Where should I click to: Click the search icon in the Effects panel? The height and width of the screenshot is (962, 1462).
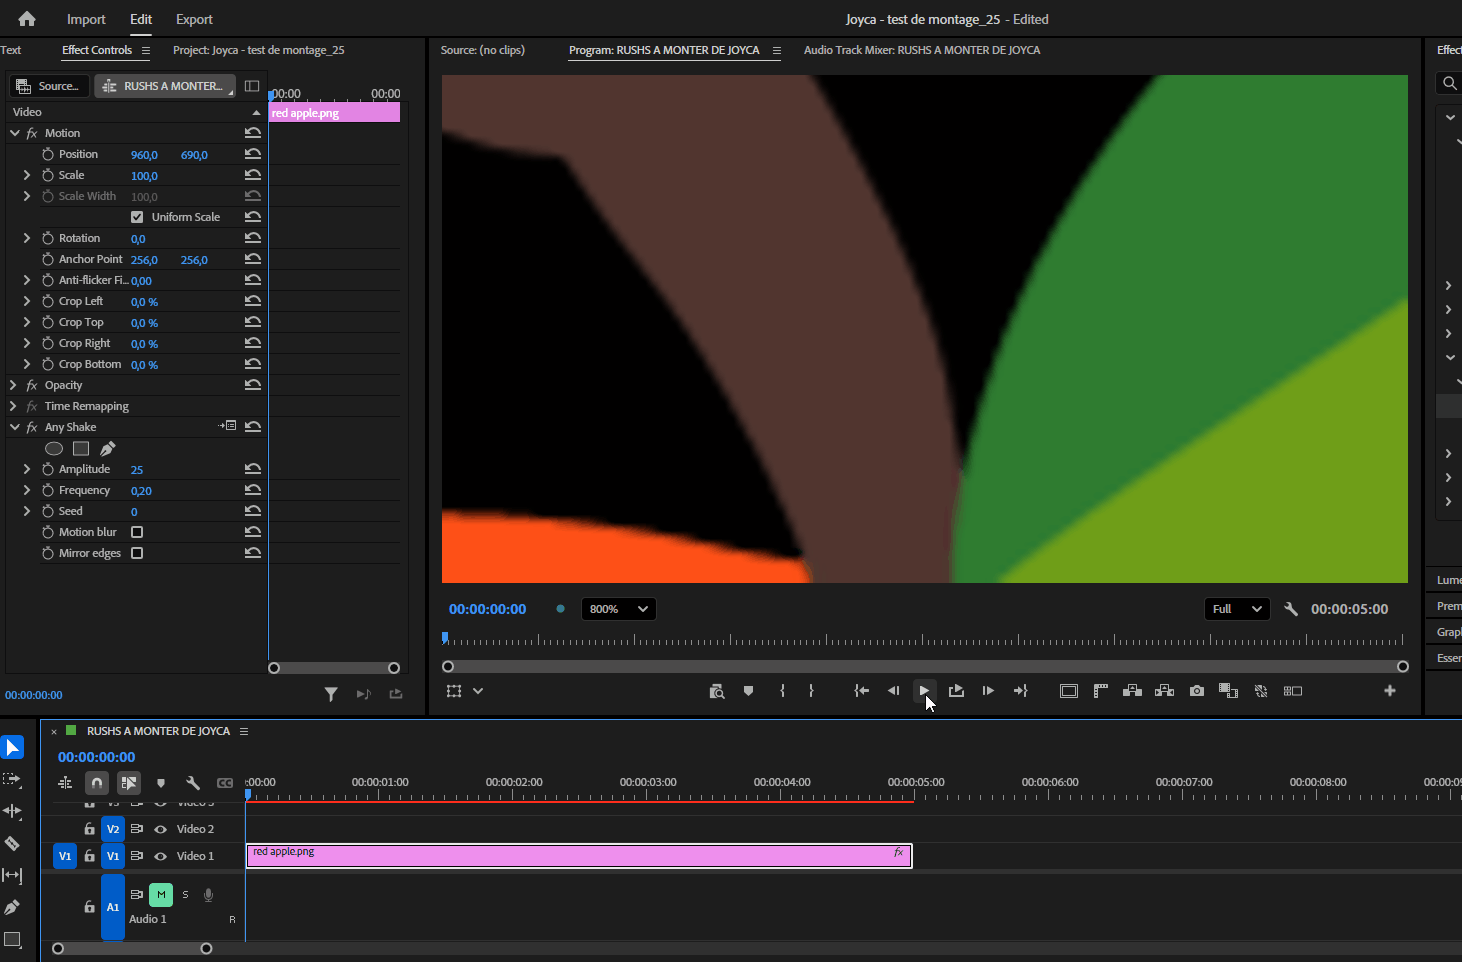pos(1449,83)
